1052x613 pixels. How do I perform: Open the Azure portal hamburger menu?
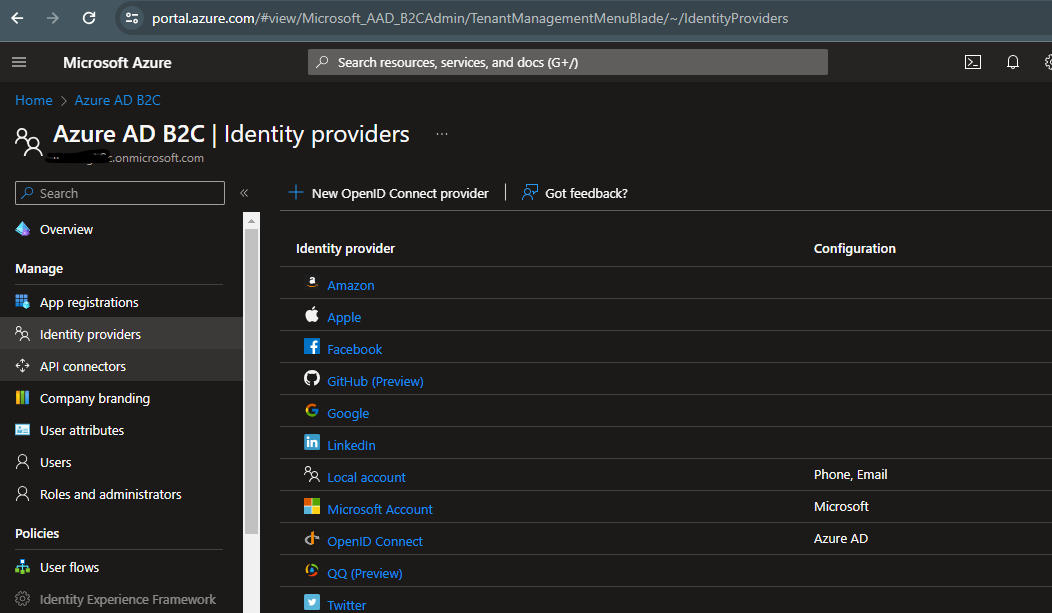19,62
